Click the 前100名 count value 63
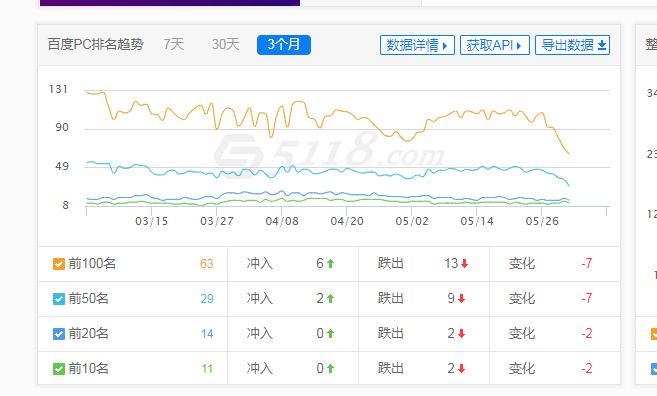657x396 pixels. pos(207,264)
